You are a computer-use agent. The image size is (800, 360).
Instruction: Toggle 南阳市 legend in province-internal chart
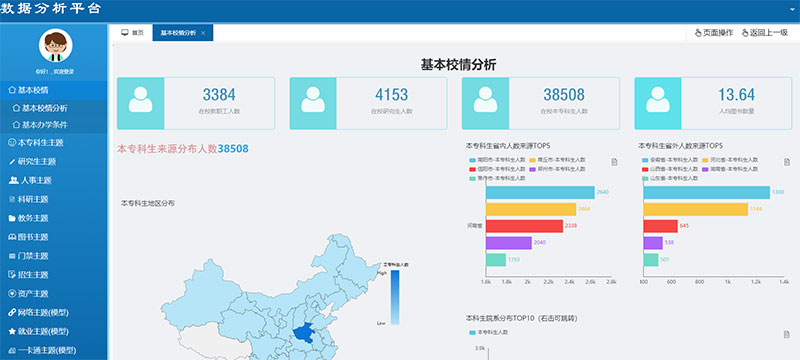pos(496,160)
